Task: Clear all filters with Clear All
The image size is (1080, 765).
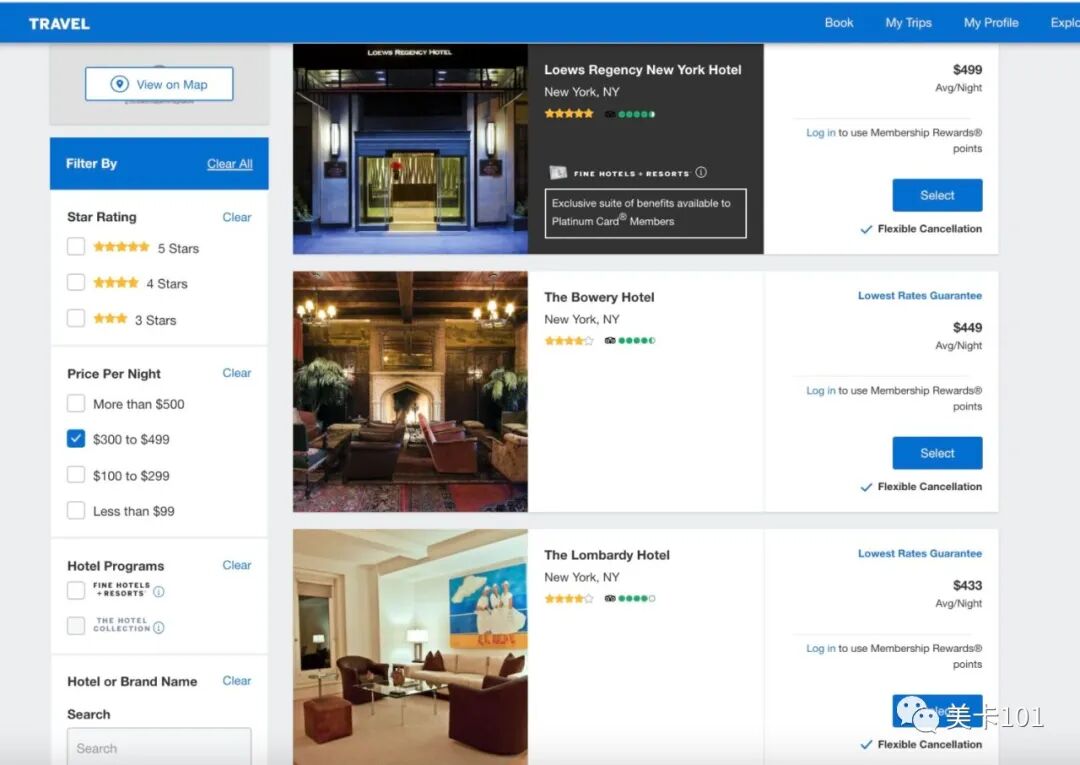Action: pyautogui.click(x=229, y=164)
